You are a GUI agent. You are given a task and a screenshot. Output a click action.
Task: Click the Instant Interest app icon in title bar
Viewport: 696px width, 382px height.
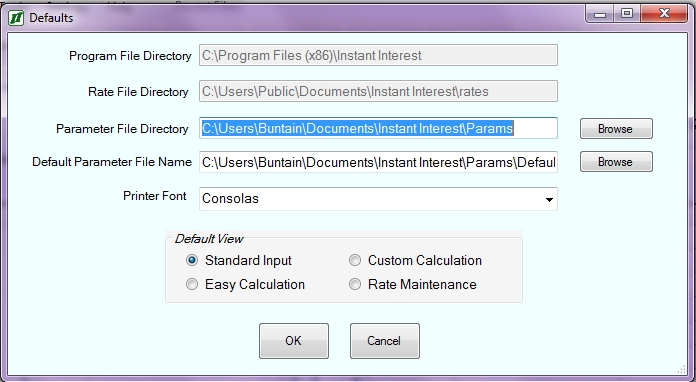point(16,18)
